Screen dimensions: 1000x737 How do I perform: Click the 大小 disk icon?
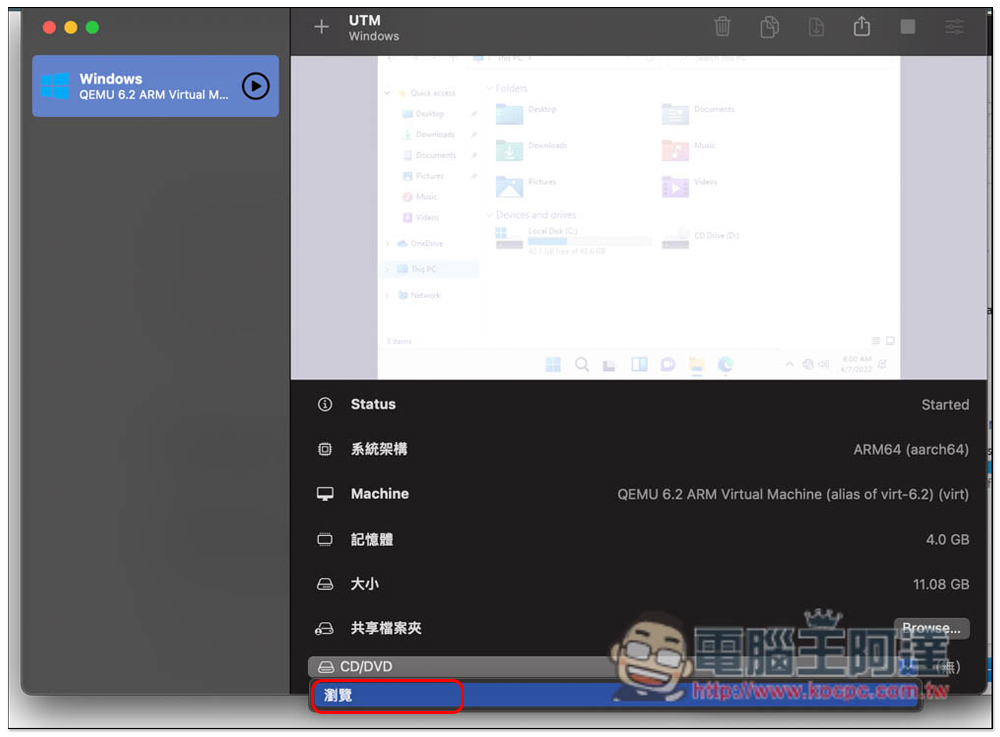325,584
